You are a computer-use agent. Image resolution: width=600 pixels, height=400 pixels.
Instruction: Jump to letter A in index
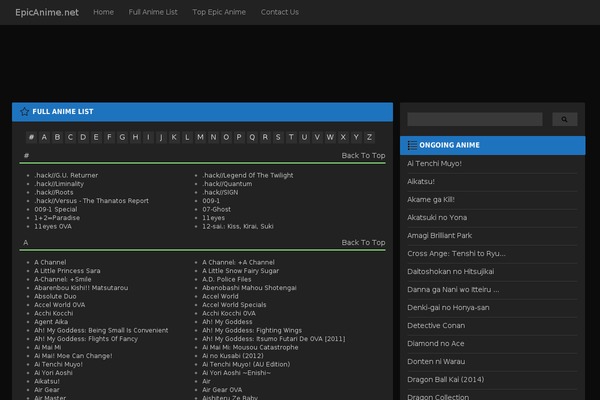click(44, 137)
